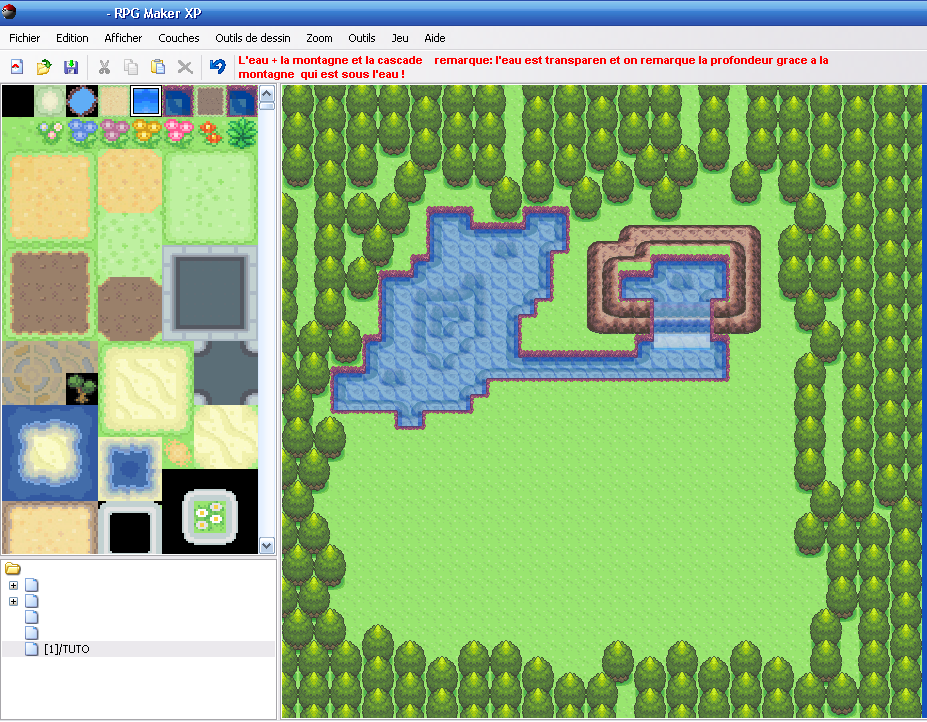Open the Fichier menu
Image resolution: width=927 pixels, height=722 pixels.
(24, 38)
